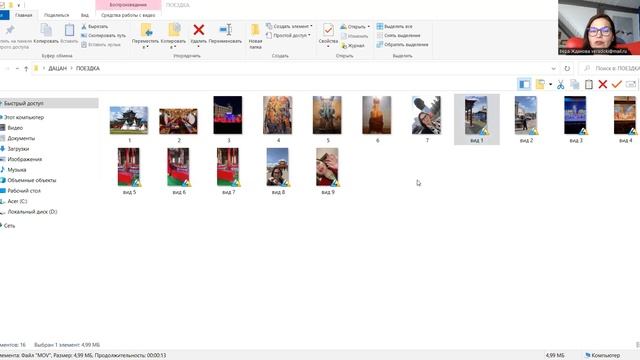Open the Properties ribbon button
This screenshot has width=640, height=360.
[328, 35]
